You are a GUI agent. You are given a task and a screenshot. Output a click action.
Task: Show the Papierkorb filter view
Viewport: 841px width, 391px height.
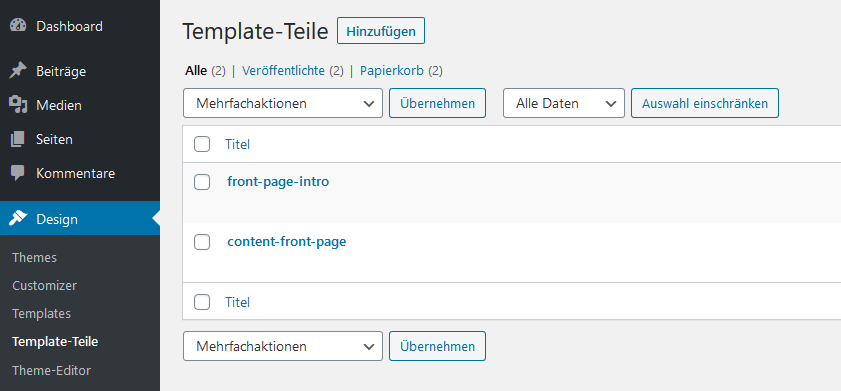coord(392,70)
